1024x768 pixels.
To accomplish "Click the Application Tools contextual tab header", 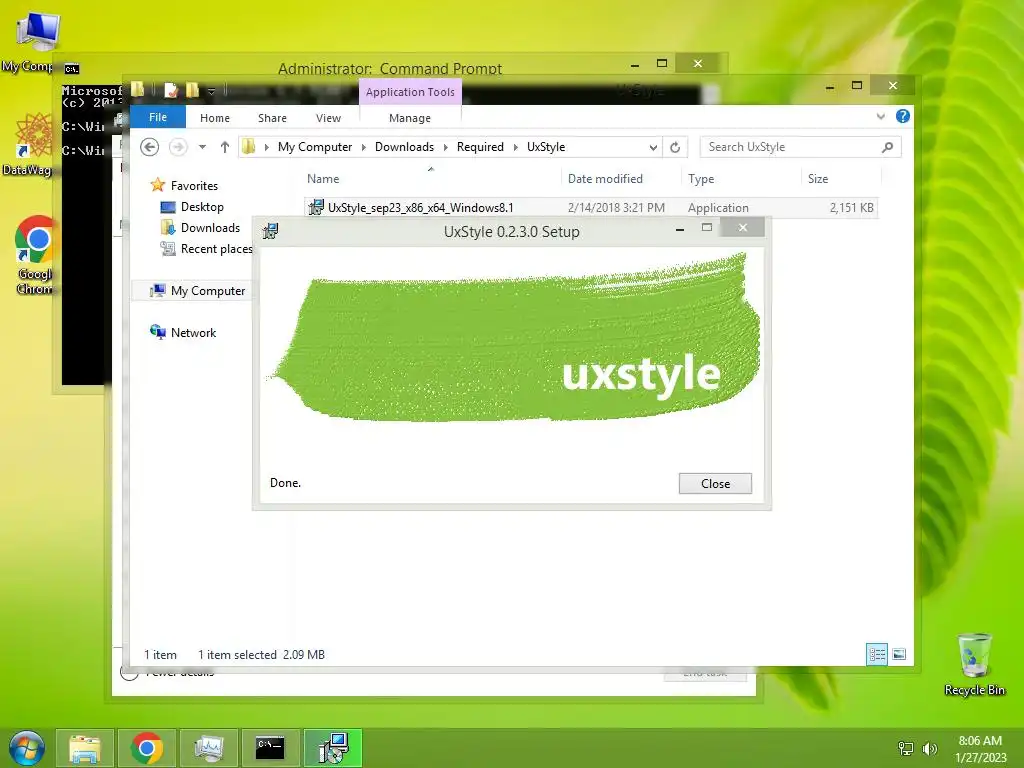I will (410, 92).
